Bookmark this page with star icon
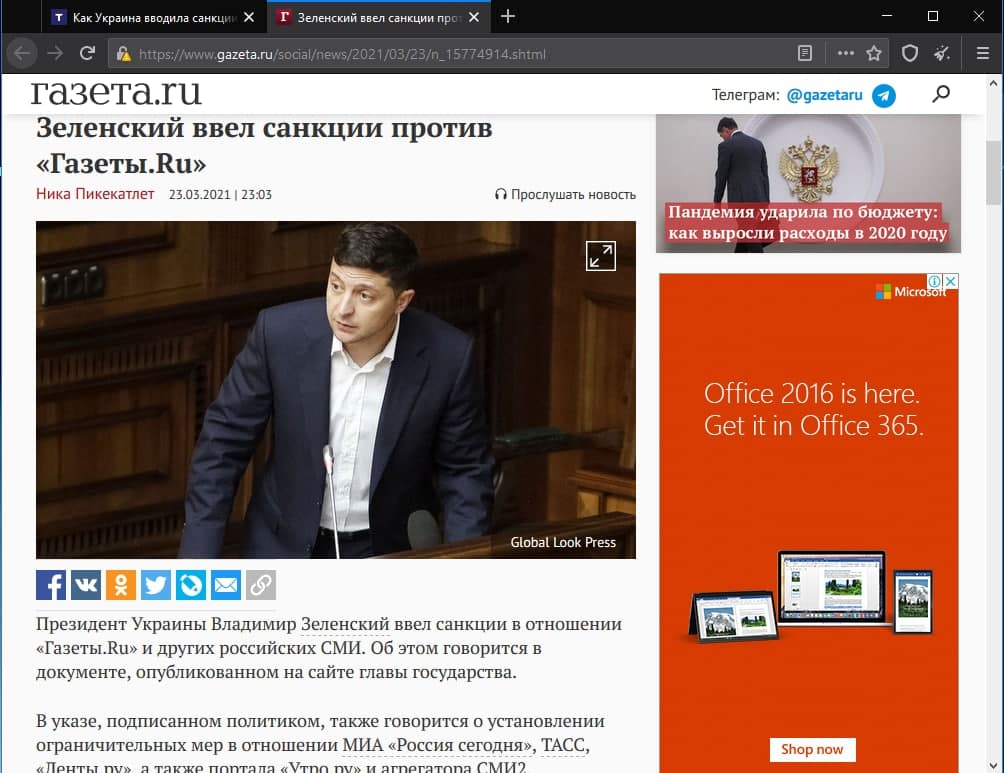 pos(874,54)
